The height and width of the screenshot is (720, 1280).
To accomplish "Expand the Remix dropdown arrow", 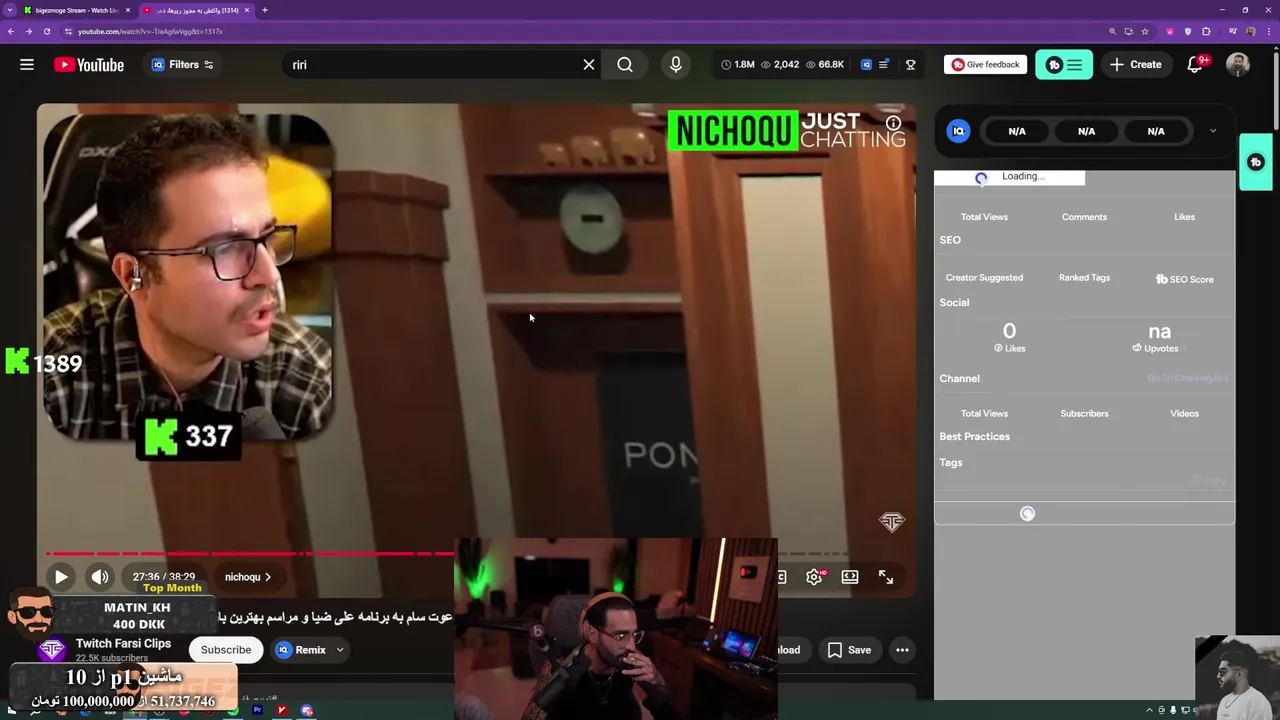I will pyautogui.click(x=340, y=650).
